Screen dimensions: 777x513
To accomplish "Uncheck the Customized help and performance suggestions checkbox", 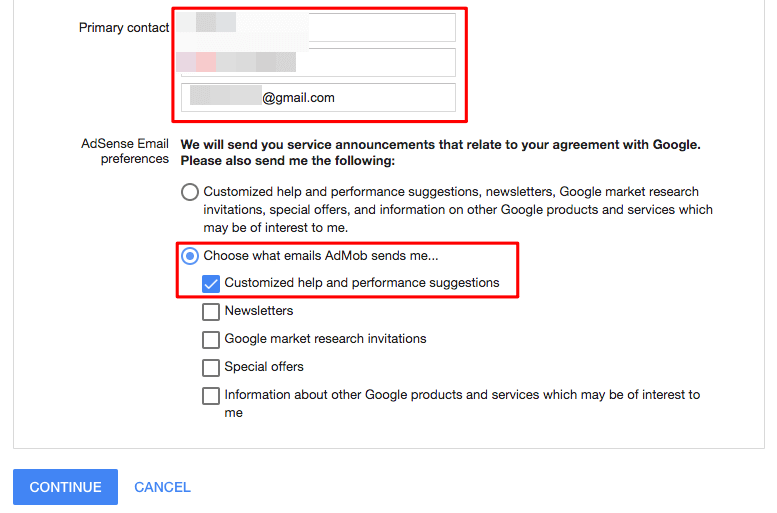I will (211, 283).
